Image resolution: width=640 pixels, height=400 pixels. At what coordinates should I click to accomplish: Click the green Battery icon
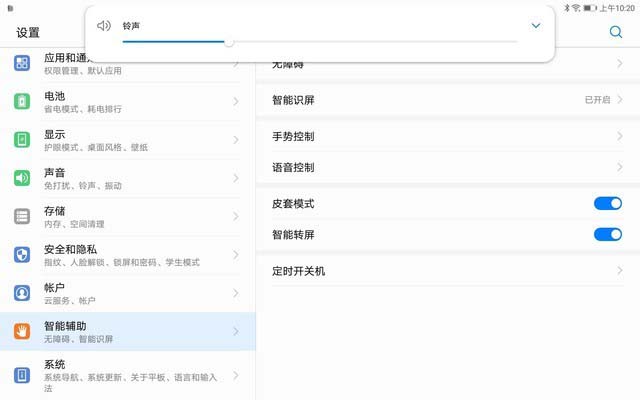22,102
